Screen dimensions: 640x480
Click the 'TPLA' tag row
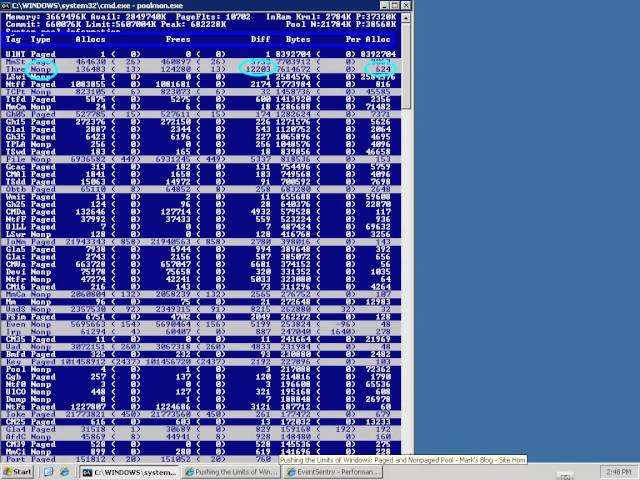[x=200, y=144]
